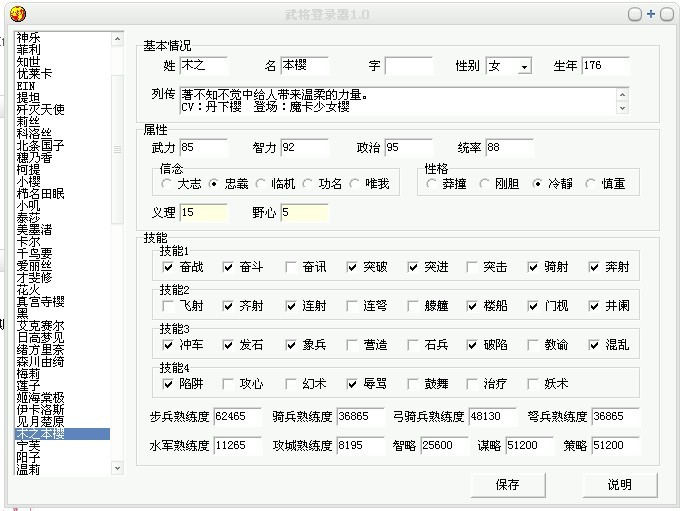
Task: Click the character list scroll-down arrow
Action: [x=118, y=467]
